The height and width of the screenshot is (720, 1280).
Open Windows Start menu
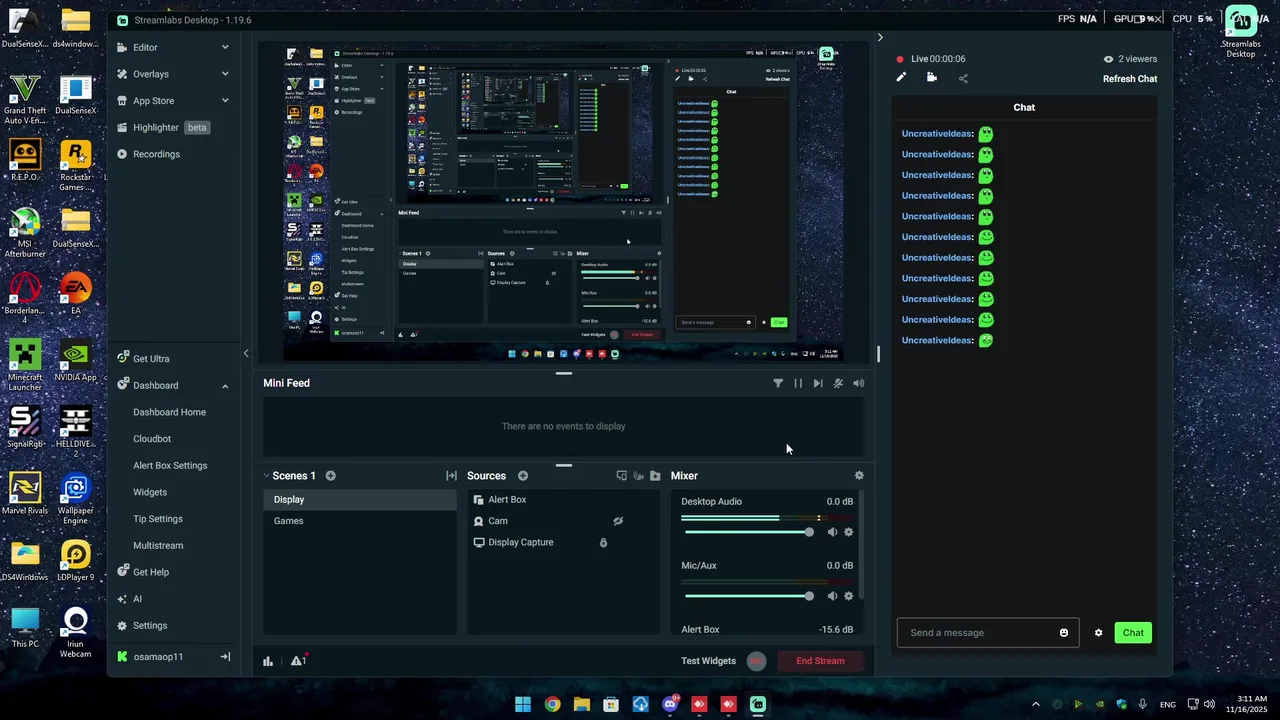[523, 705]
